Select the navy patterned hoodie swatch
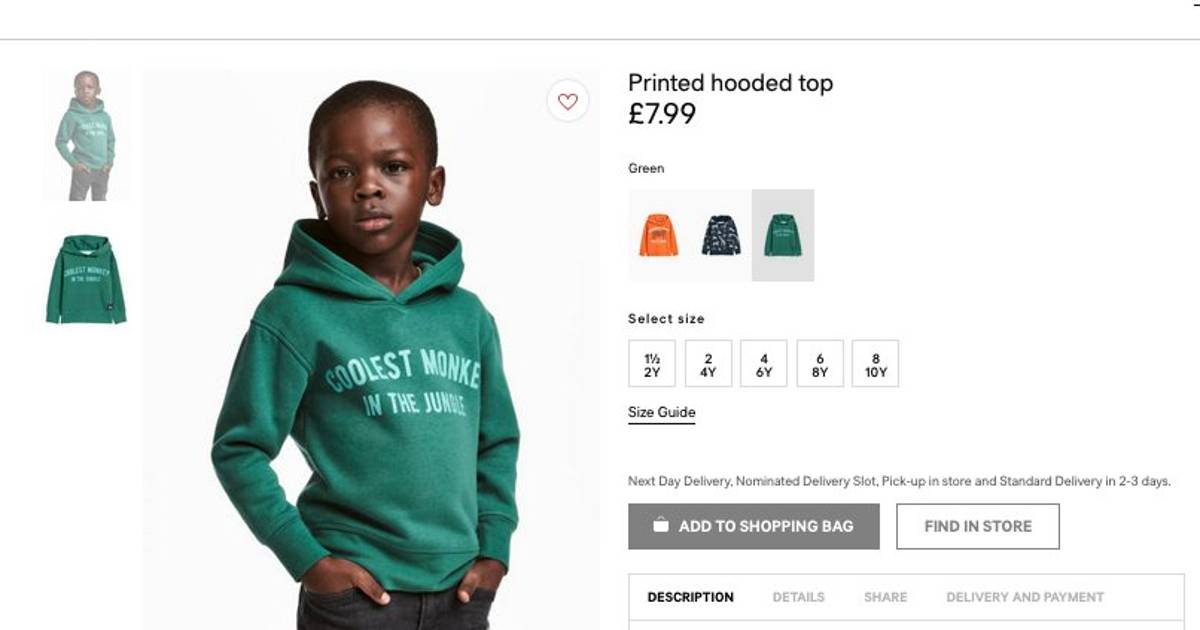The width and height of the screenshot is (1200, 630). pyautogui.click(x=721, y=236)
